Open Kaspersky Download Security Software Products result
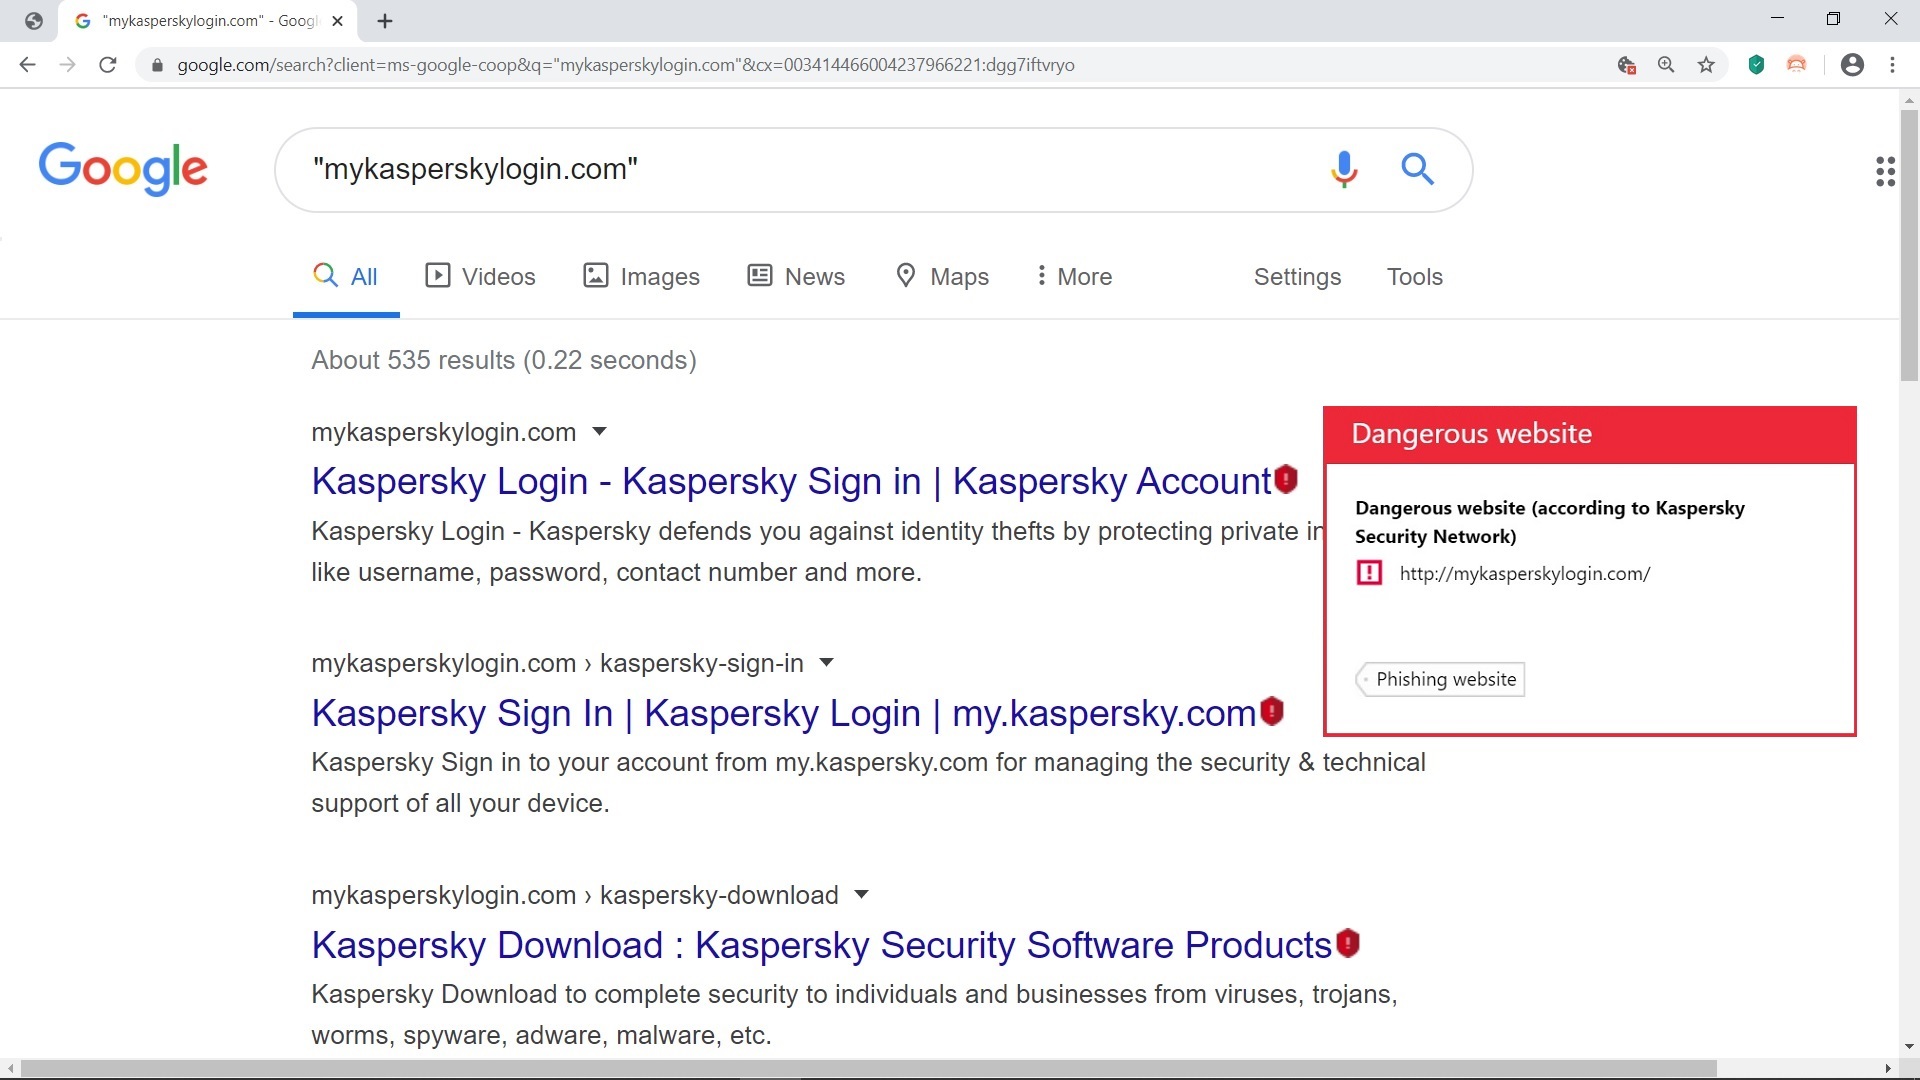Image resolution: width=1920 pixels, height=1080 pixels. click(821, 945)
